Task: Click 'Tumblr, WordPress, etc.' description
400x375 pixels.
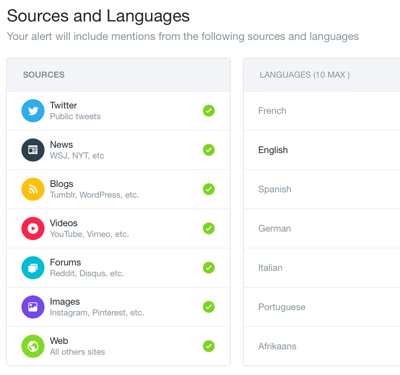Action: [x=94, y=195]
